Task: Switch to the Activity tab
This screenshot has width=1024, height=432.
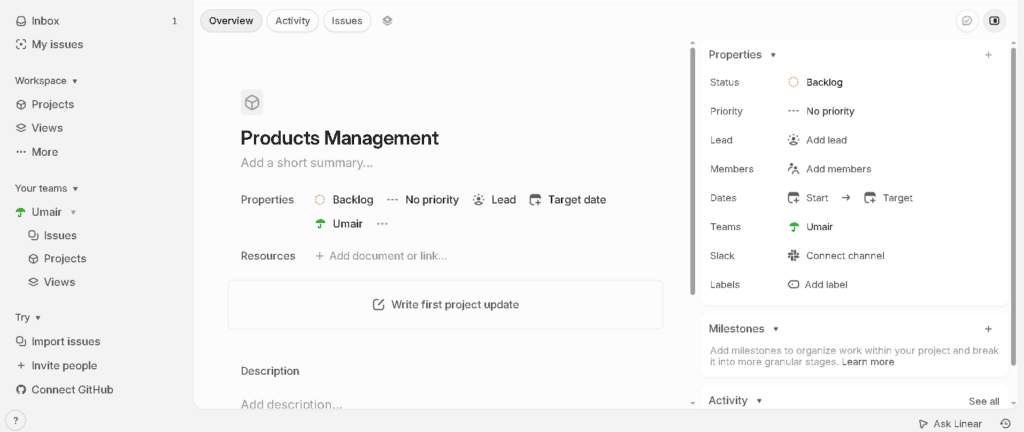Action: pyautogui.click(x=293, y=21)
